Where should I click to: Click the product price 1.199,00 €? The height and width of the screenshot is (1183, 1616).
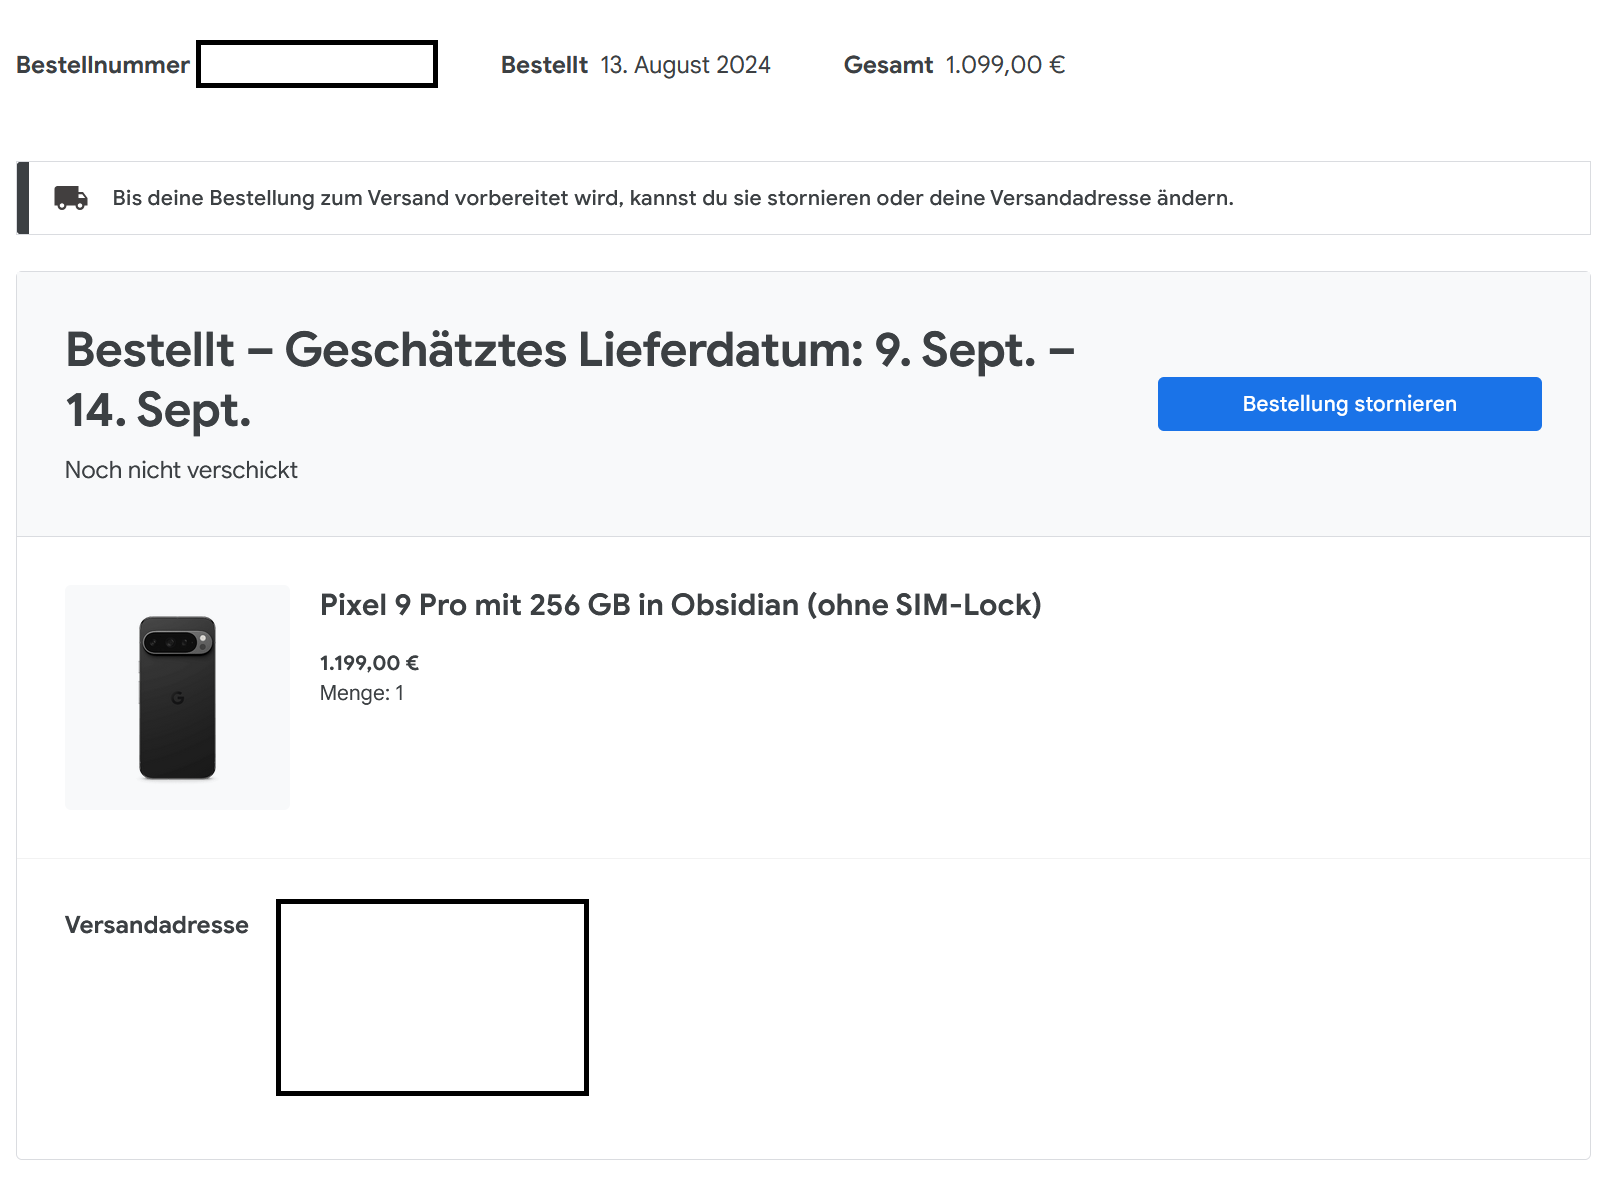(x=369, y=663)
